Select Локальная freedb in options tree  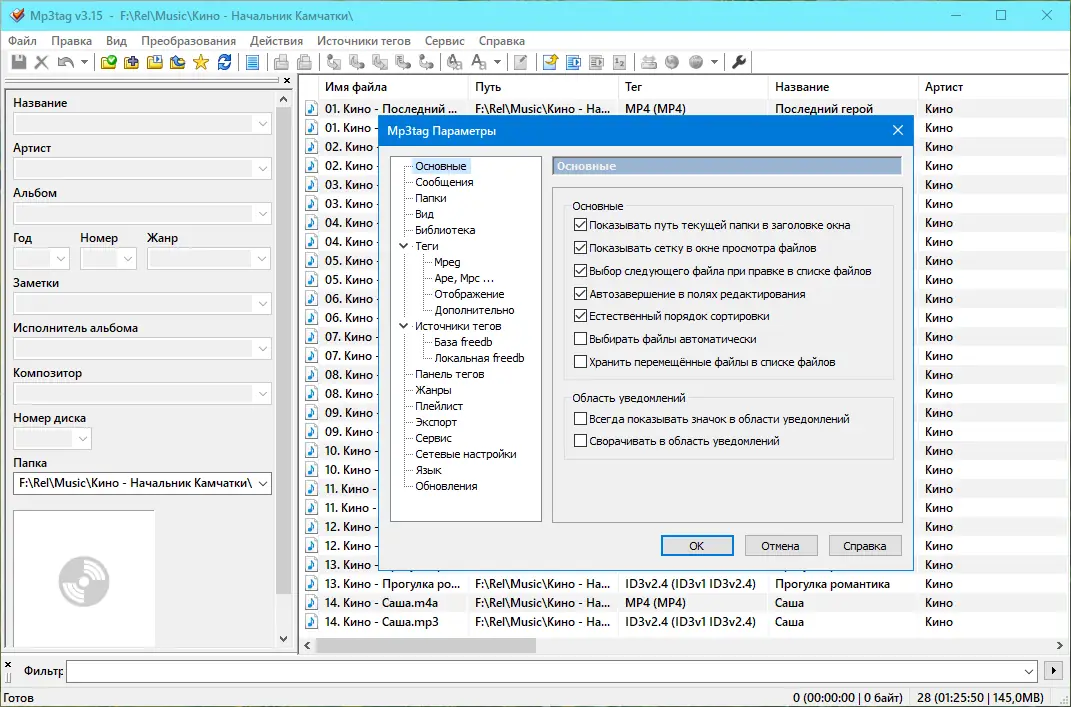point(479,358)
